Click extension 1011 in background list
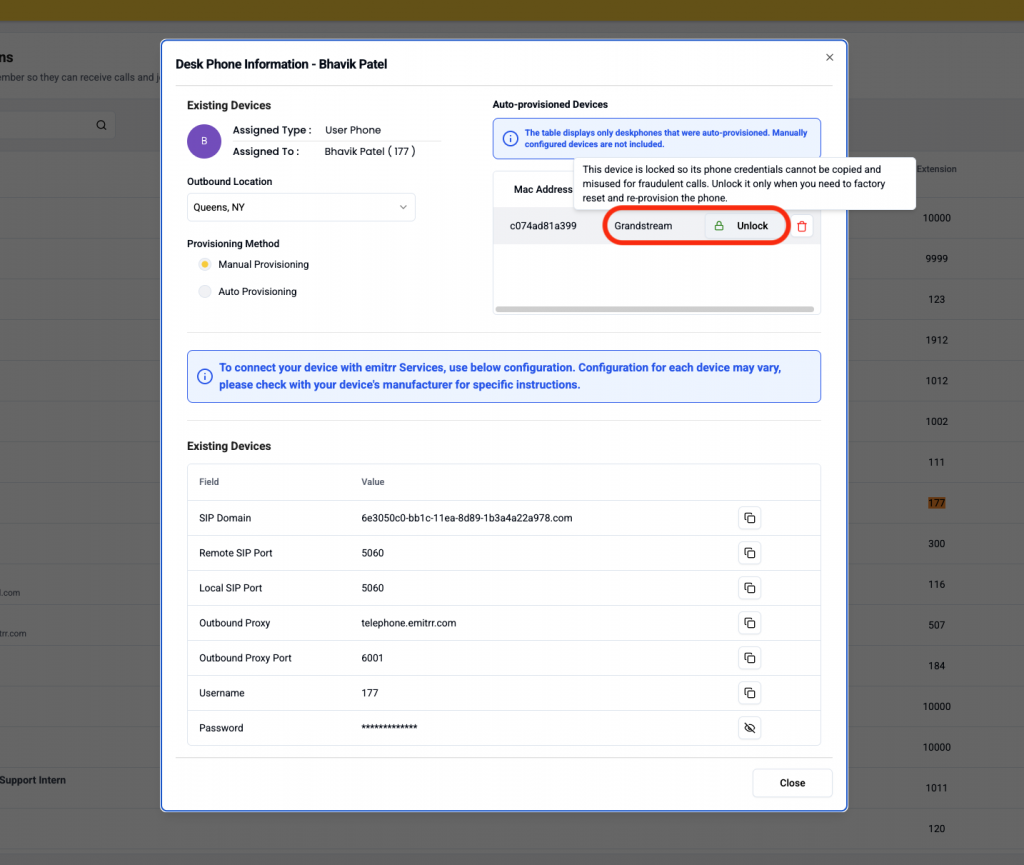 (x=936, y=788)
